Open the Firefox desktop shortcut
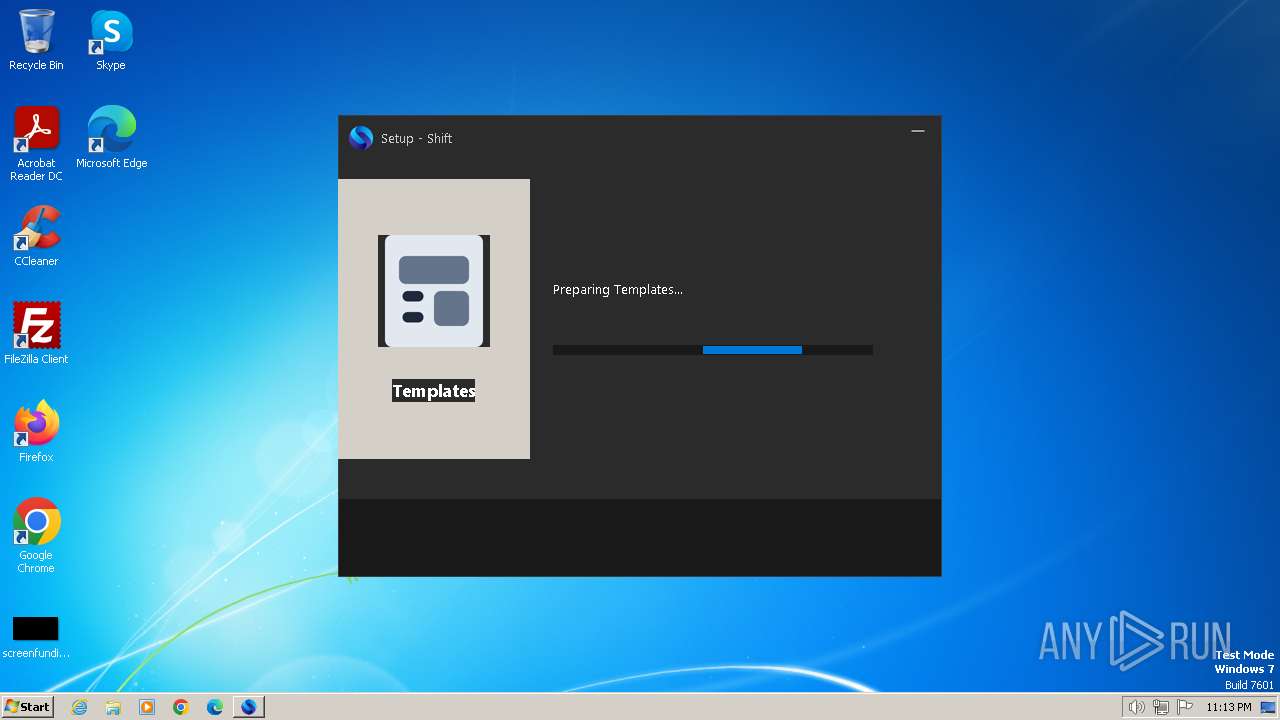Image resolution: width=1280 pixels, height=720 pixels. 36,432
